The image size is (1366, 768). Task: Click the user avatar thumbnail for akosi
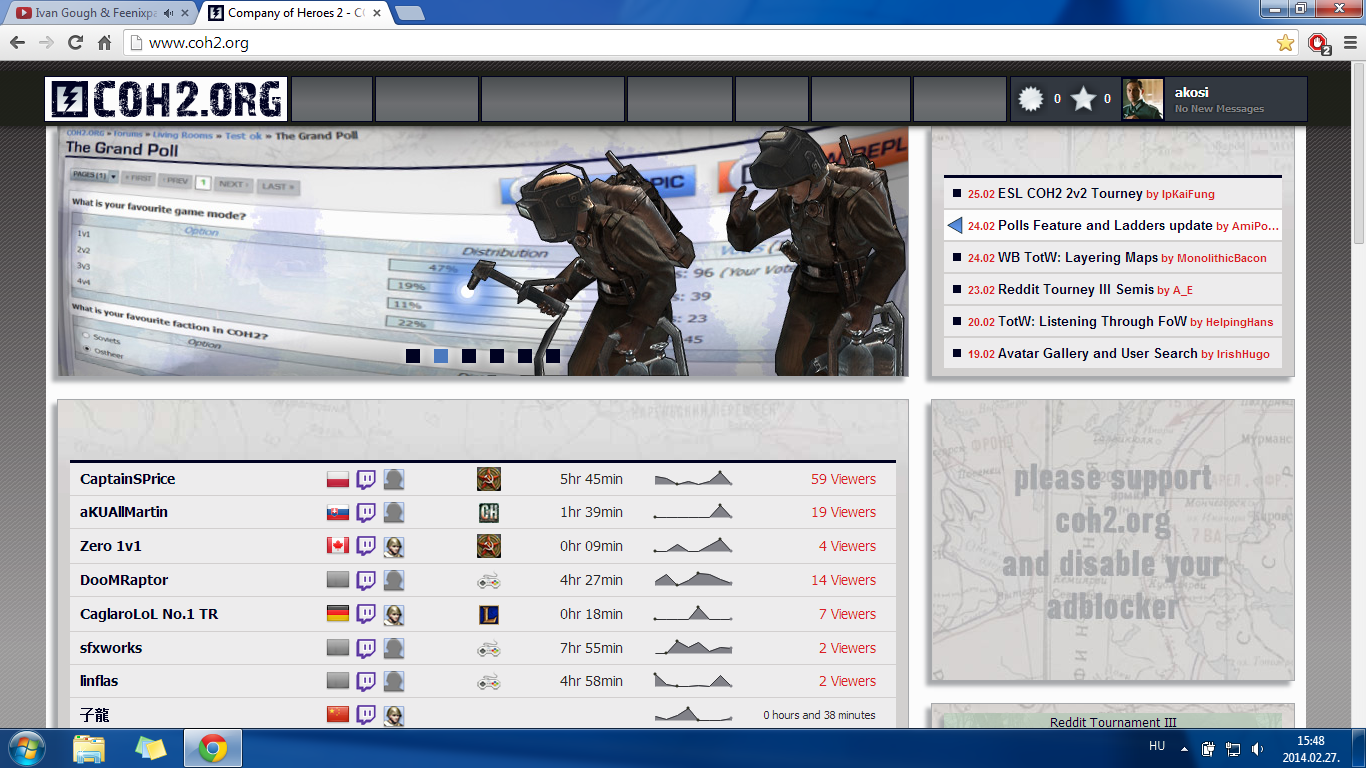click(x=1143, y=99)
